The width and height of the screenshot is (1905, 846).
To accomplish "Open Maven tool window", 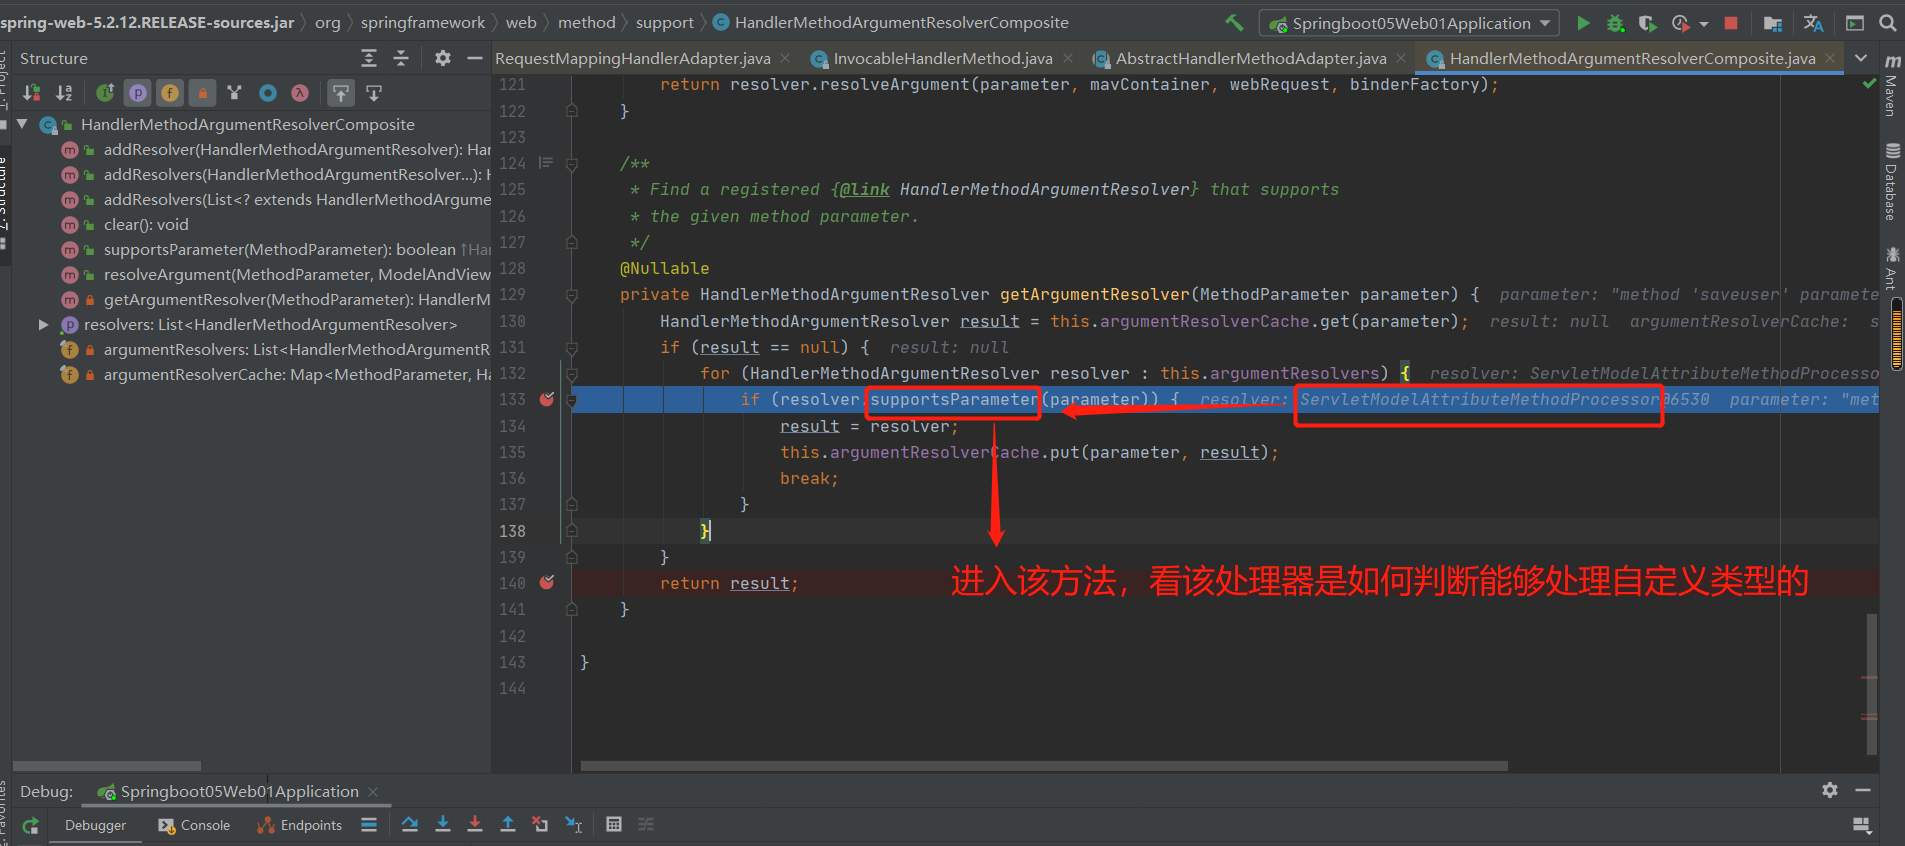I will pos(1892,85).
